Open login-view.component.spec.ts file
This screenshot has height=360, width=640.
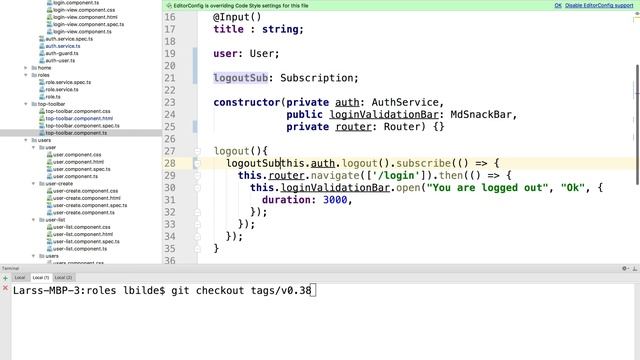click(x=85, y=24)
